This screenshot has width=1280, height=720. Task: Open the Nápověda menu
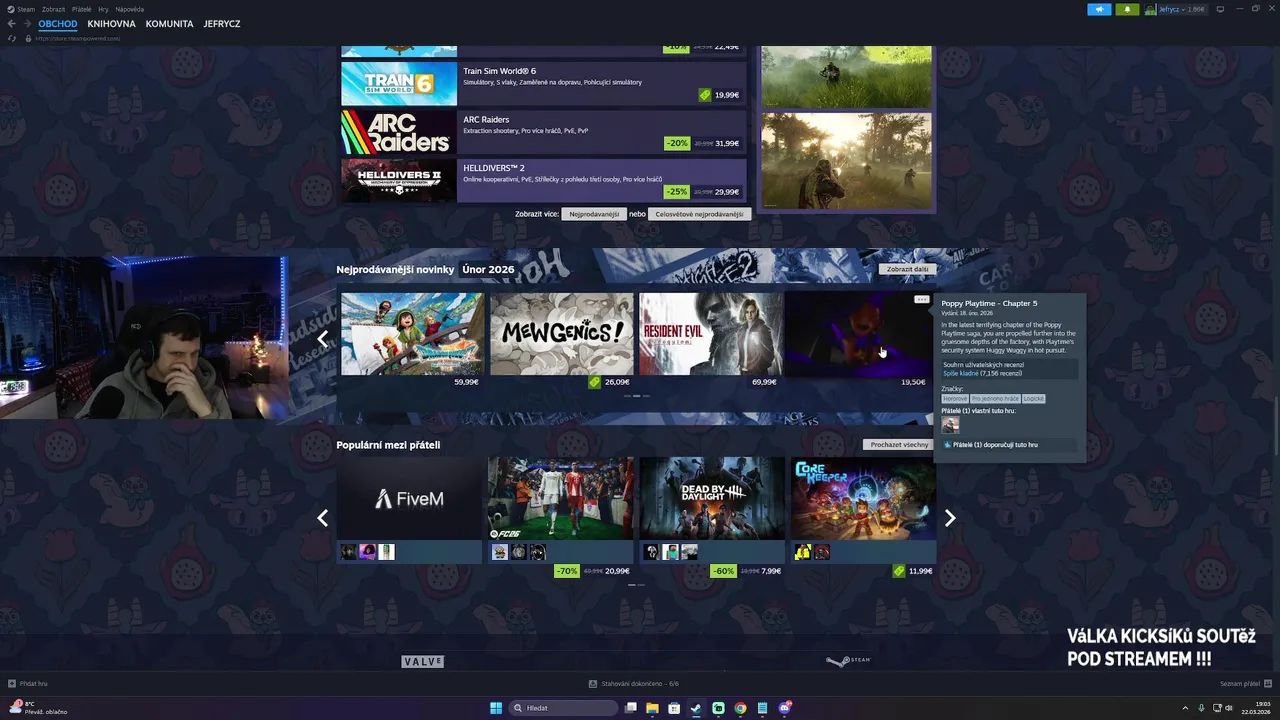[x=130, y=9]
